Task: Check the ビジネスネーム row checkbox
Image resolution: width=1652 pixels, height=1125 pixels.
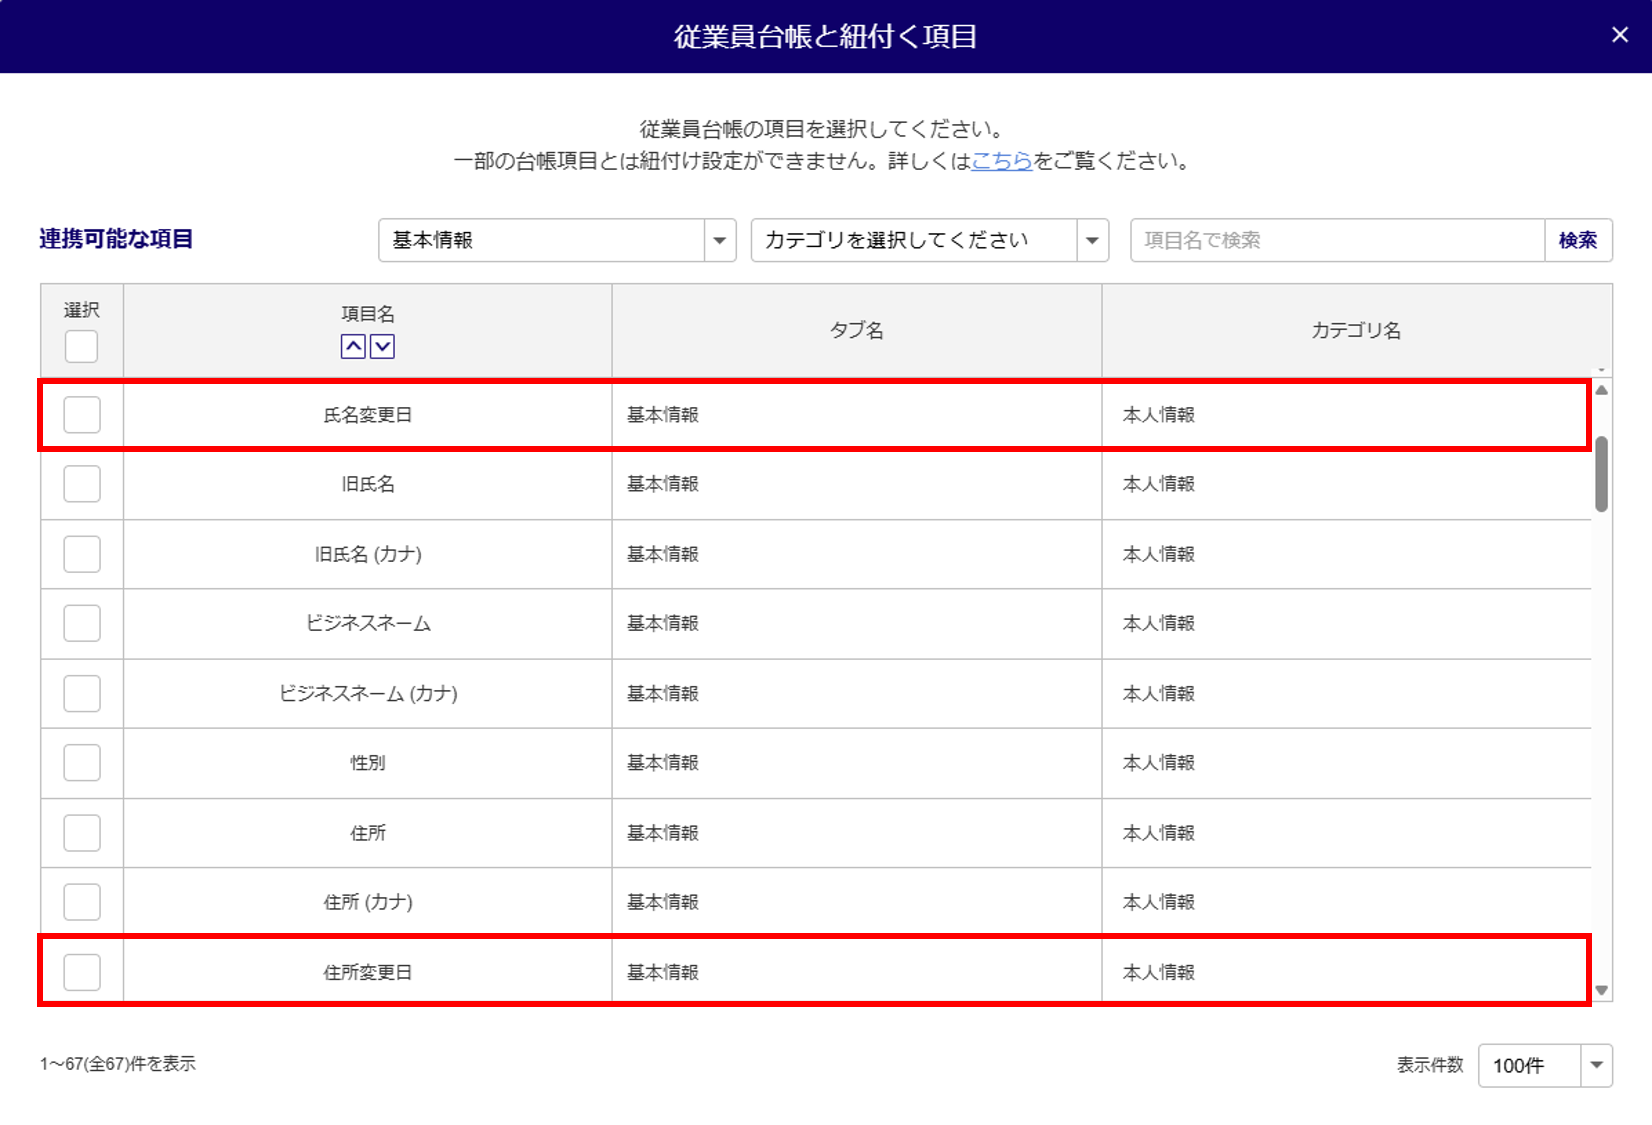Action: pyautogui.click(x=82, y=623)
